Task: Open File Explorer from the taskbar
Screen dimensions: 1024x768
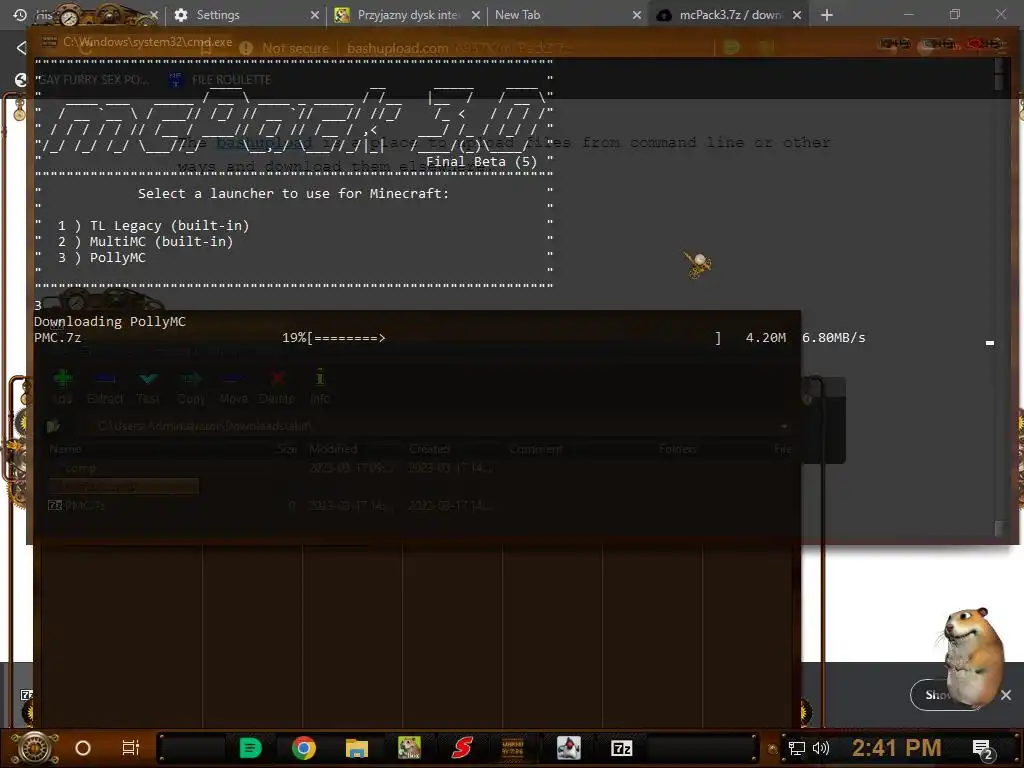Action: coord(357,748)
